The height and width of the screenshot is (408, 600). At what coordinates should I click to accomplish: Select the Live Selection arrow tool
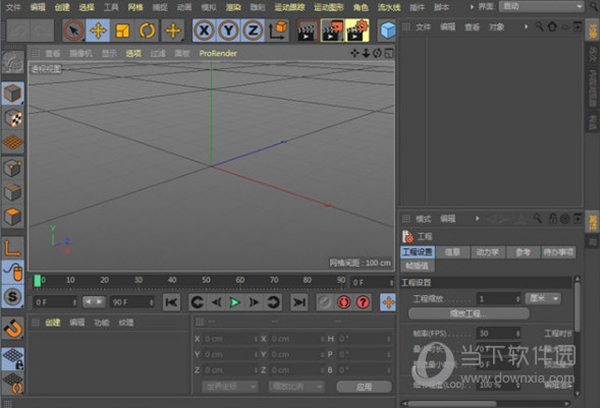pos(73,30)
